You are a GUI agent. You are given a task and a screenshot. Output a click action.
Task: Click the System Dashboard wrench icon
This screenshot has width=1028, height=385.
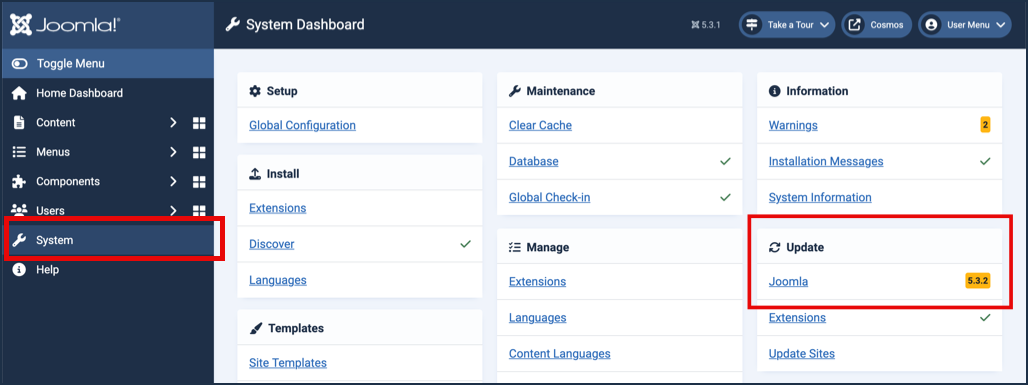point(232,25)
